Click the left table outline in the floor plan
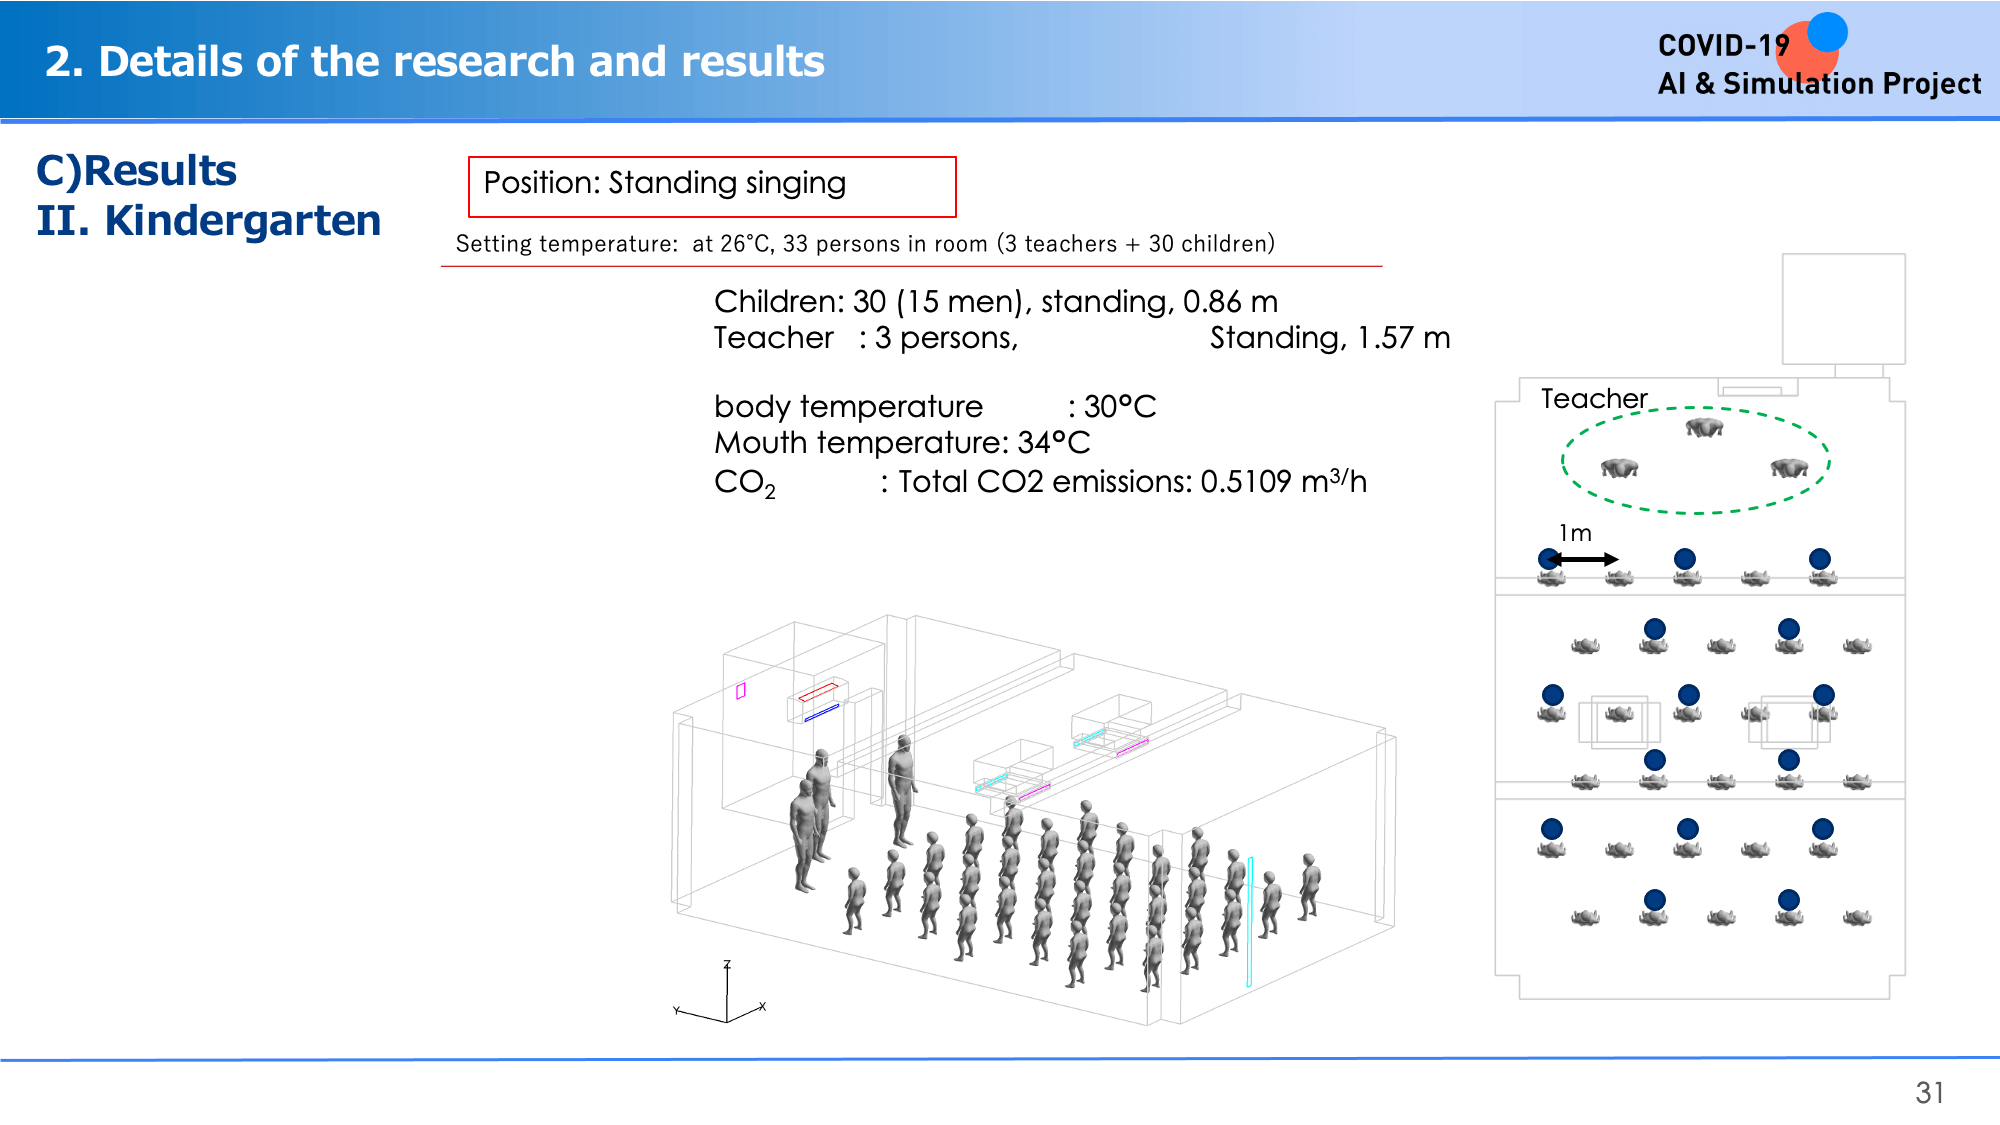 pyautogui.click(x=1620, y=721)
